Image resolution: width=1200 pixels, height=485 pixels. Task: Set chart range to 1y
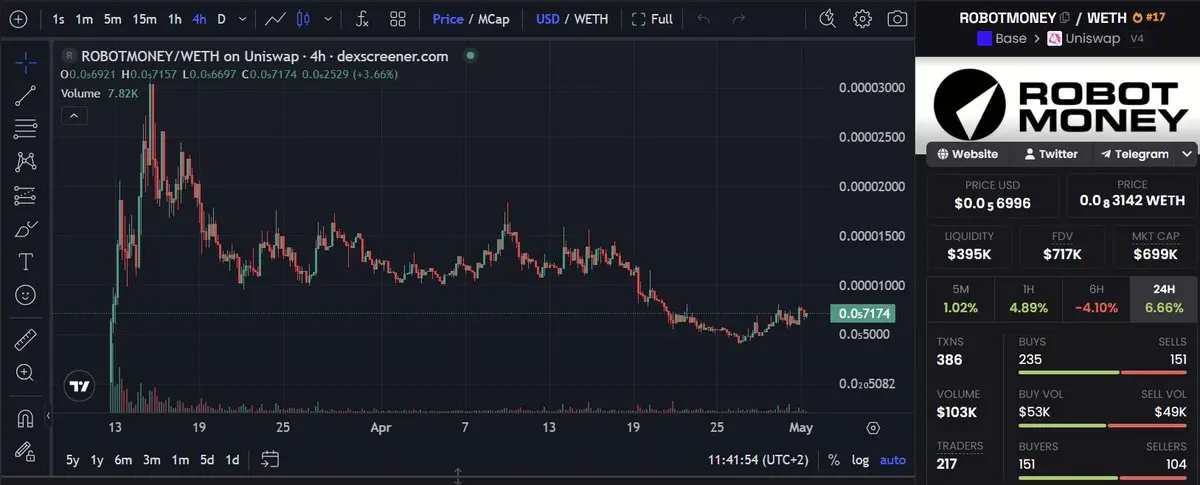97,460
